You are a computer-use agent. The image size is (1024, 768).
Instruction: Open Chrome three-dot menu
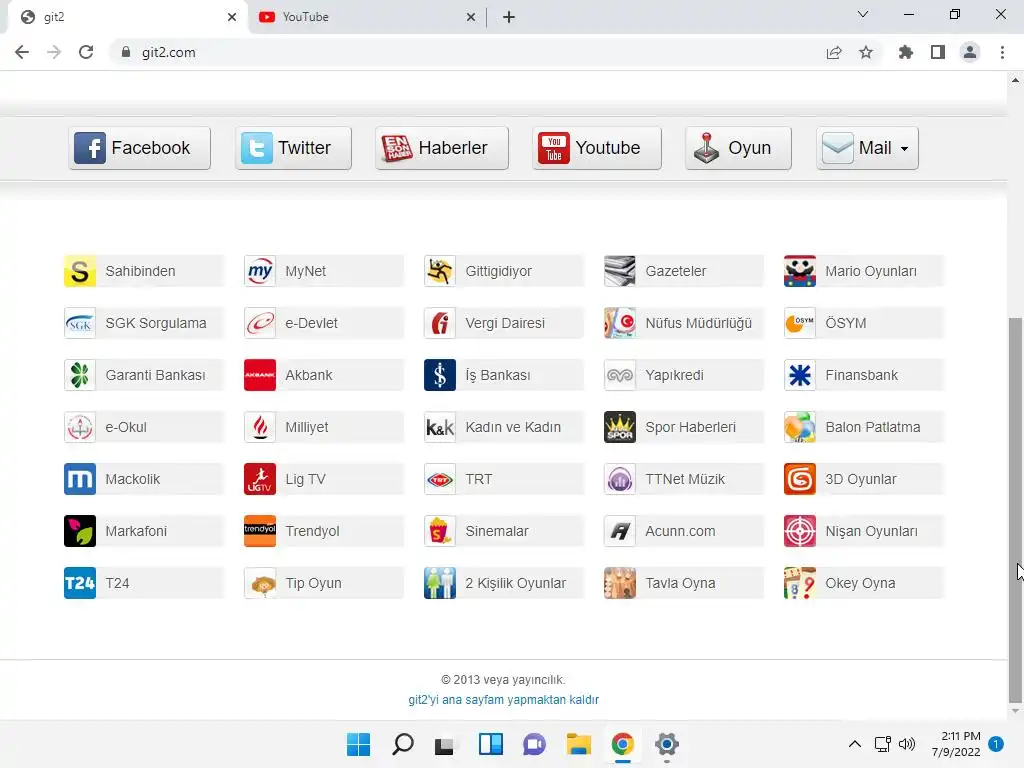(x=1002, y=52)
